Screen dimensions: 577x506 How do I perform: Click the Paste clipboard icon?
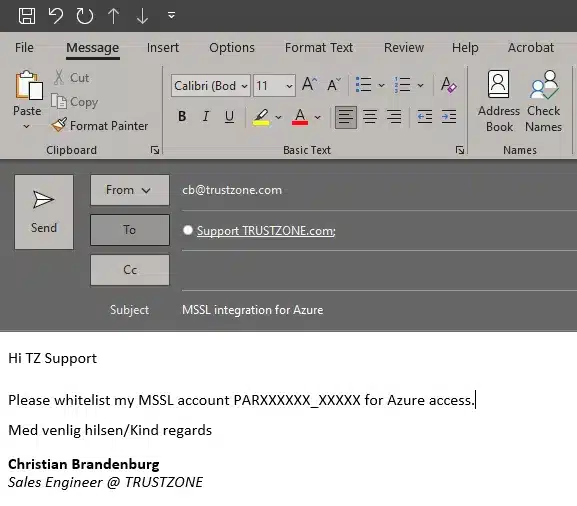point(28,85)
